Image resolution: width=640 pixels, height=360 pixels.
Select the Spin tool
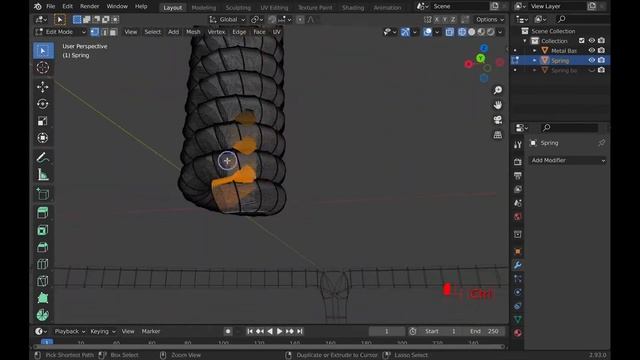43,315
